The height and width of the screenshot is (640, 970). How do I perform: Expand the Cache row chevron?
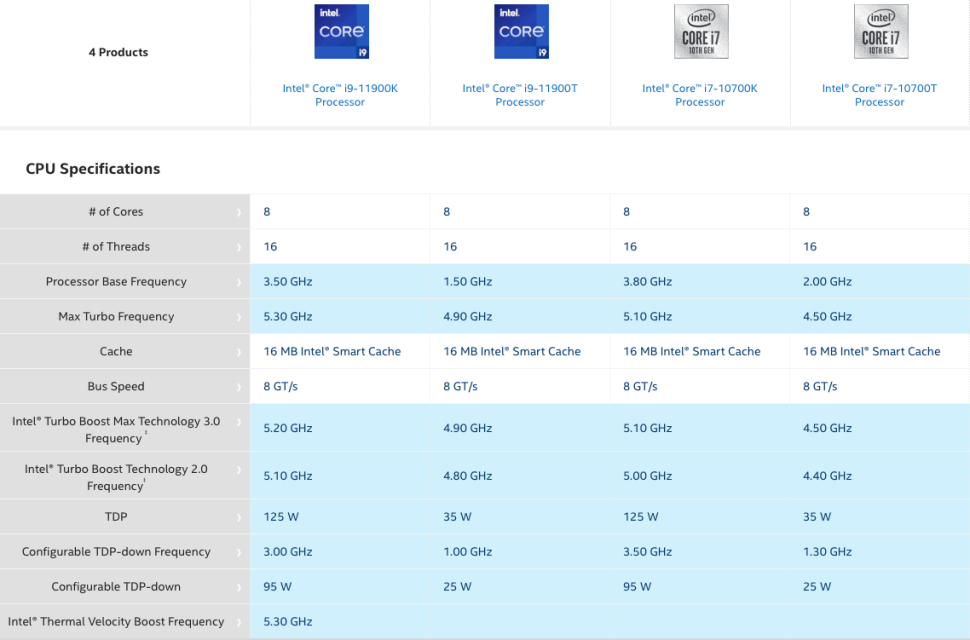pyautogui.click(x=239, y=352)
